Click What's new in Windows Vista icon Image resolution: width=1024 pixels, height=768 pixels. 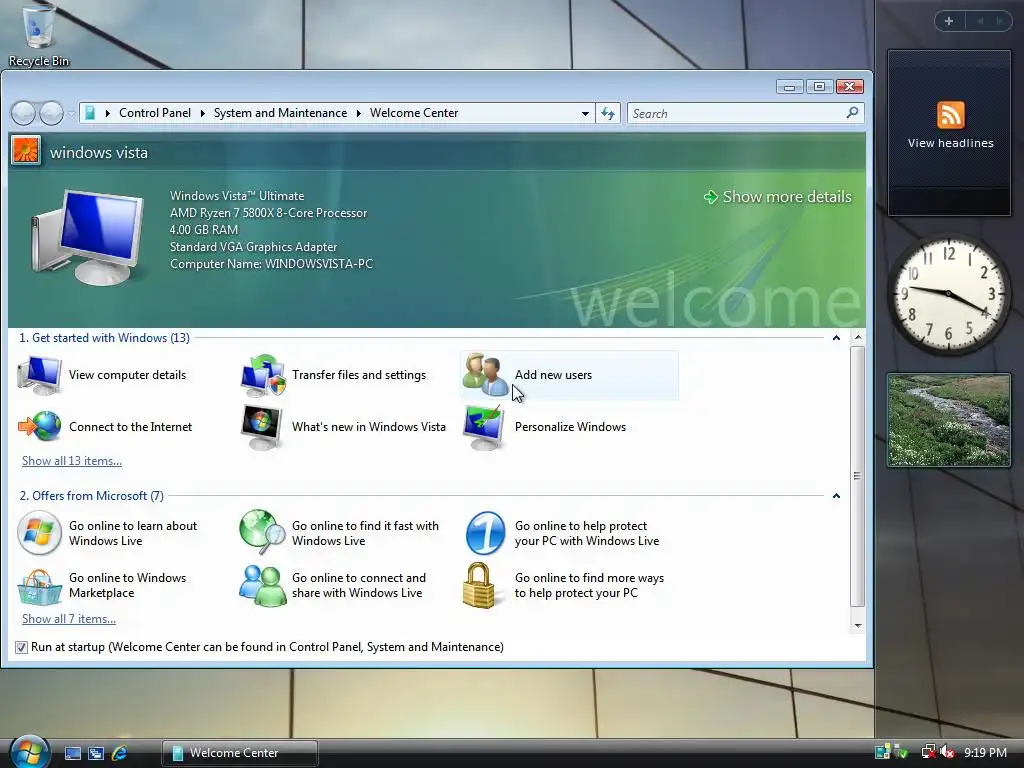[262, 426]
